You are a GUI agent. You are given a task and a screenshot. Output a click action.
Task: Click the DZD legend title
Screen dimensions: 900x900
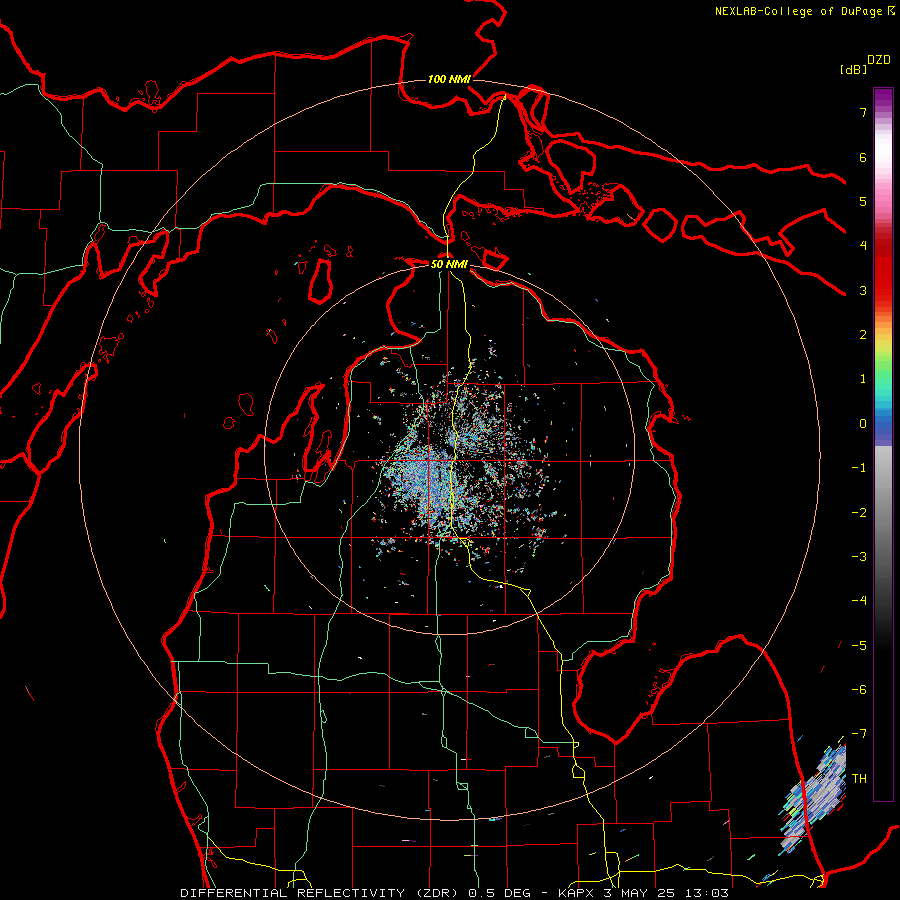pos(879,60)
